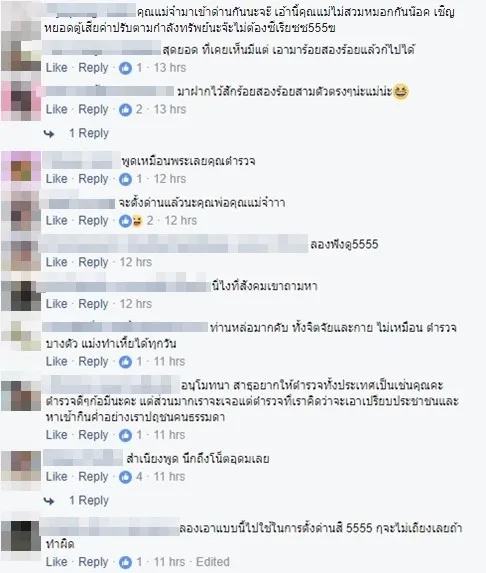The image size is (486, 573).
Task: Click the reply arrow icon under the 'สำเนียงพูด' comment
Action: [x=49, y=500]
